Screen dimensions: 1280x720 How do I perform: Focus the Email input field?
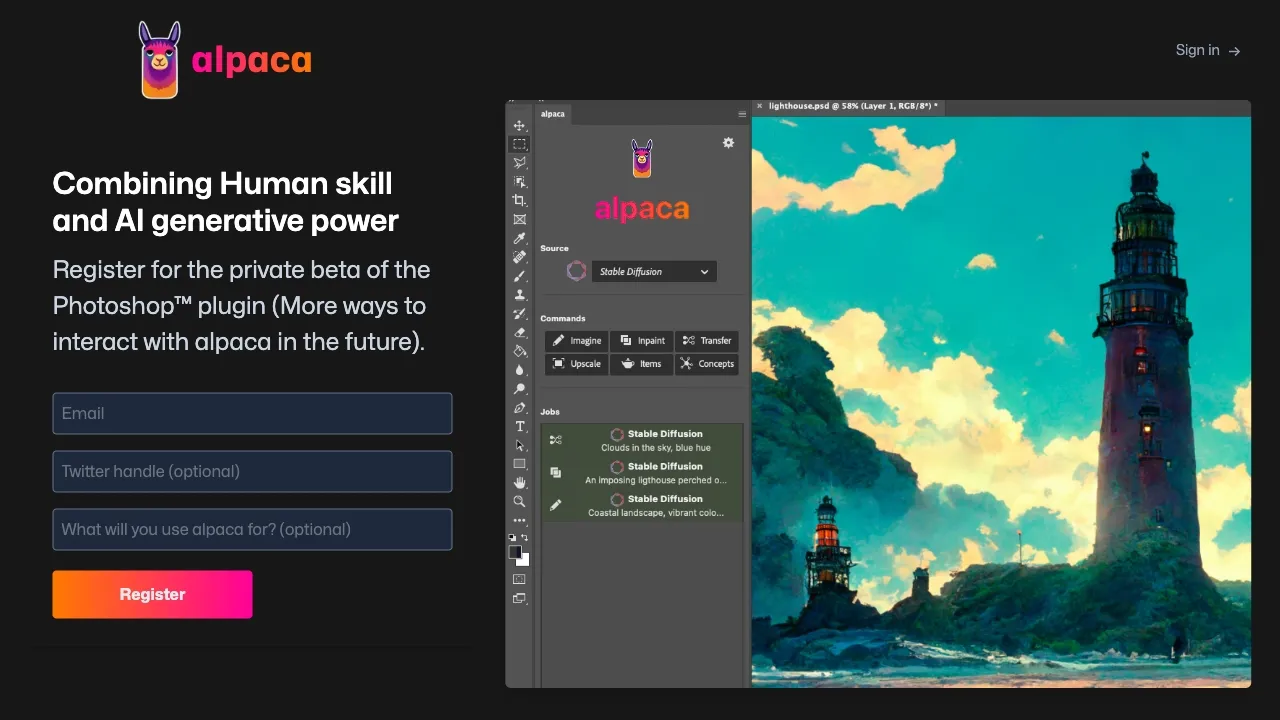tap(252, 413)
